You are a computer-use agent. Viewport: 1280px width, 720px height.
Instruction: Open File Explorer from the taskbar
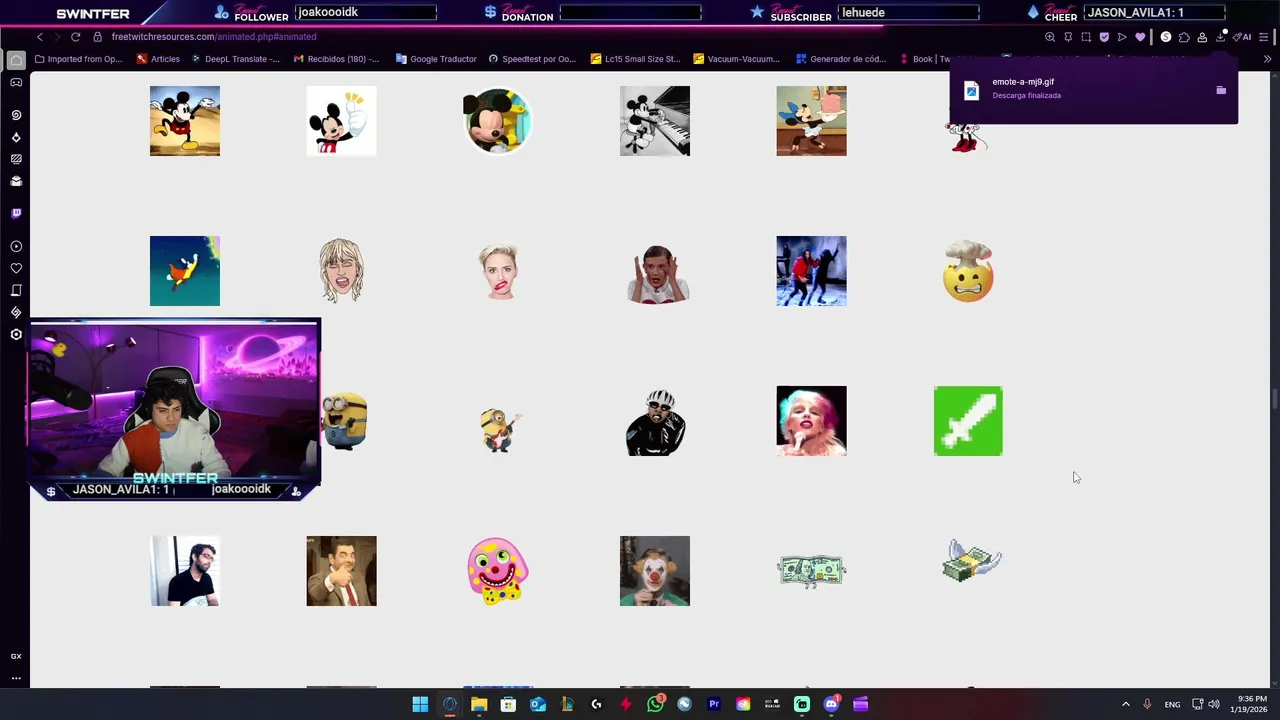click(479, 704)
